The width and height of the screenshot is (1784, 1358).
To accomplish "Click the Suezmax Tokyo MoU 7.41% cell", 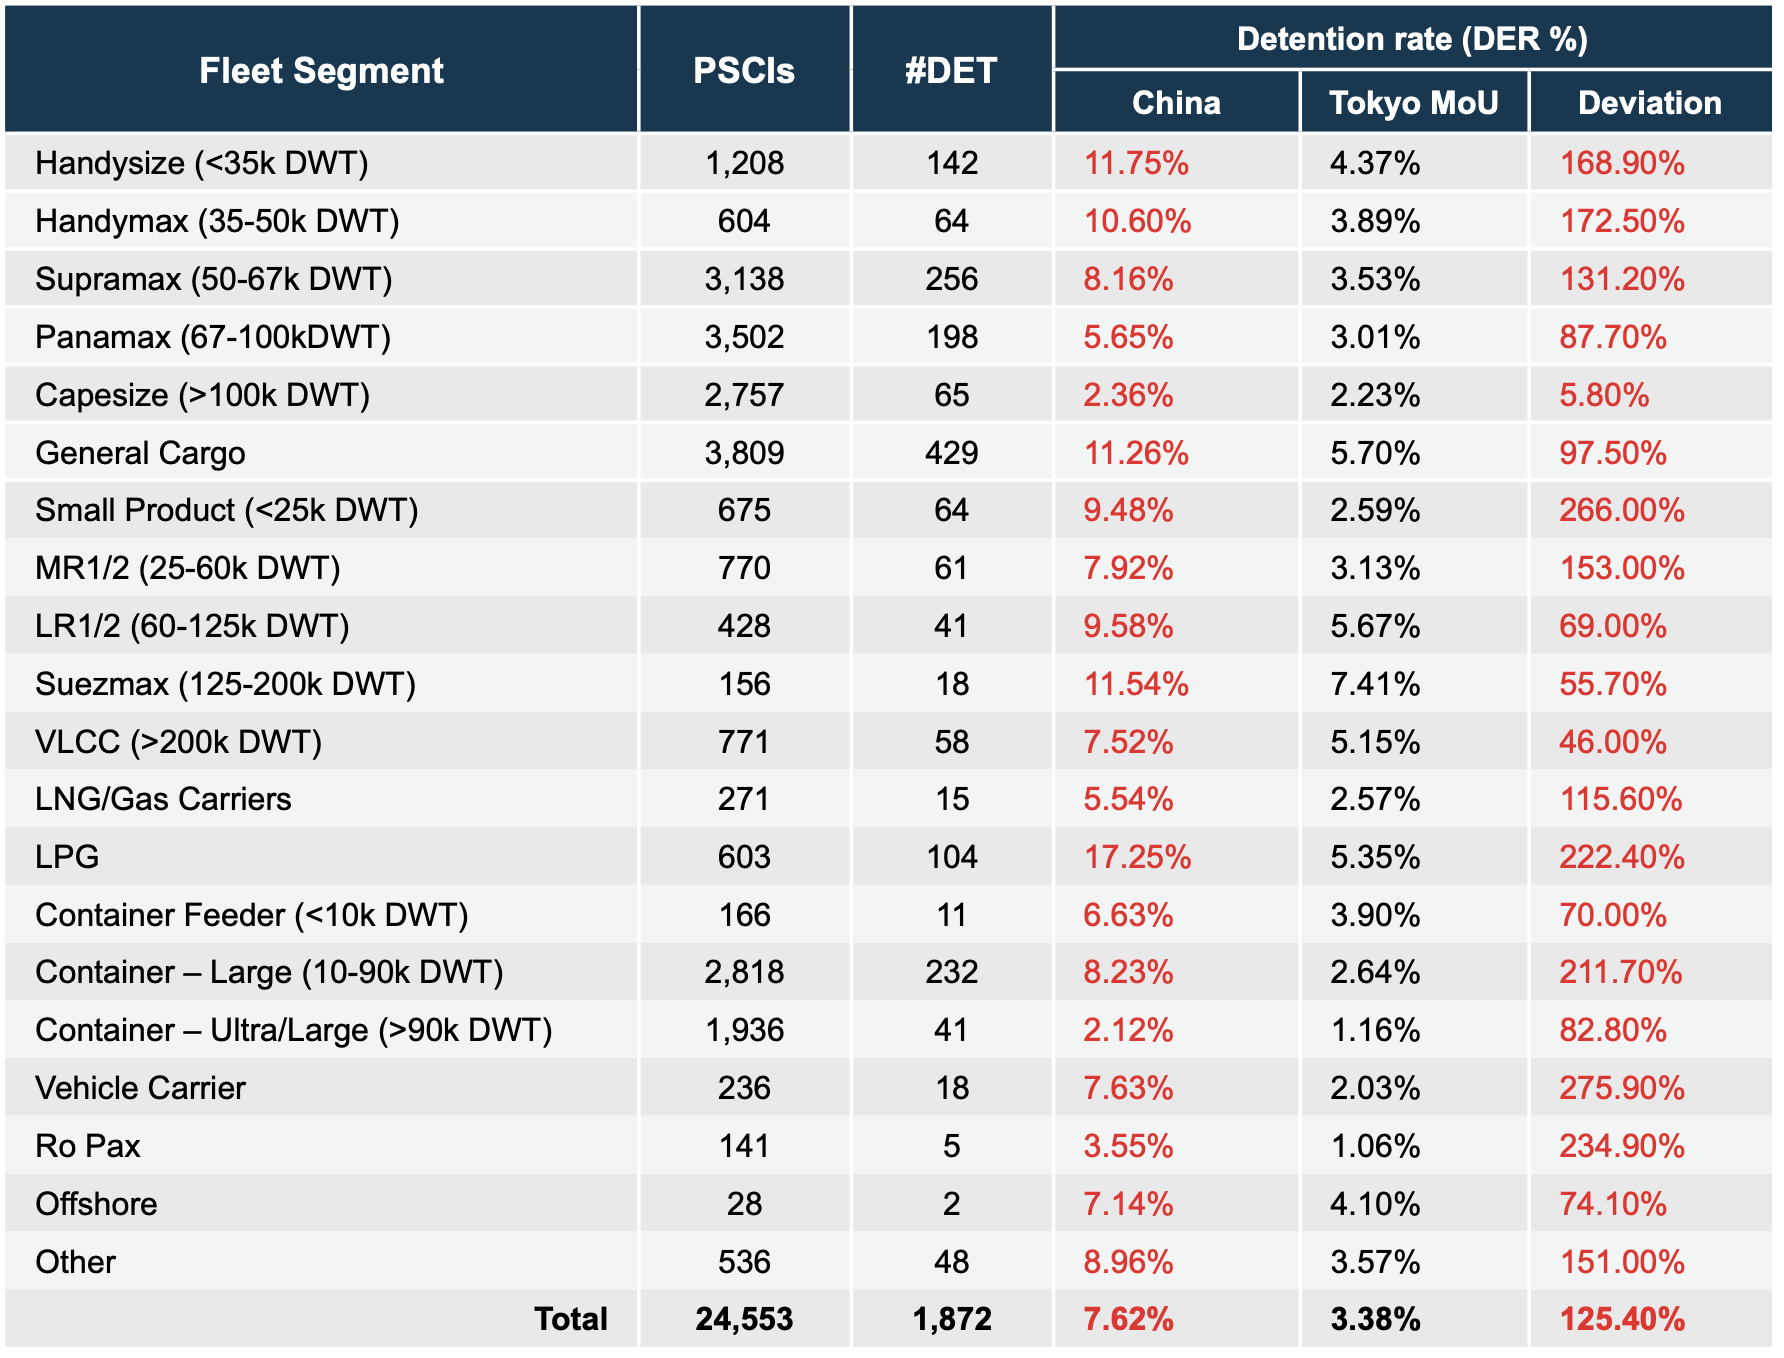I will point(1375,684).
